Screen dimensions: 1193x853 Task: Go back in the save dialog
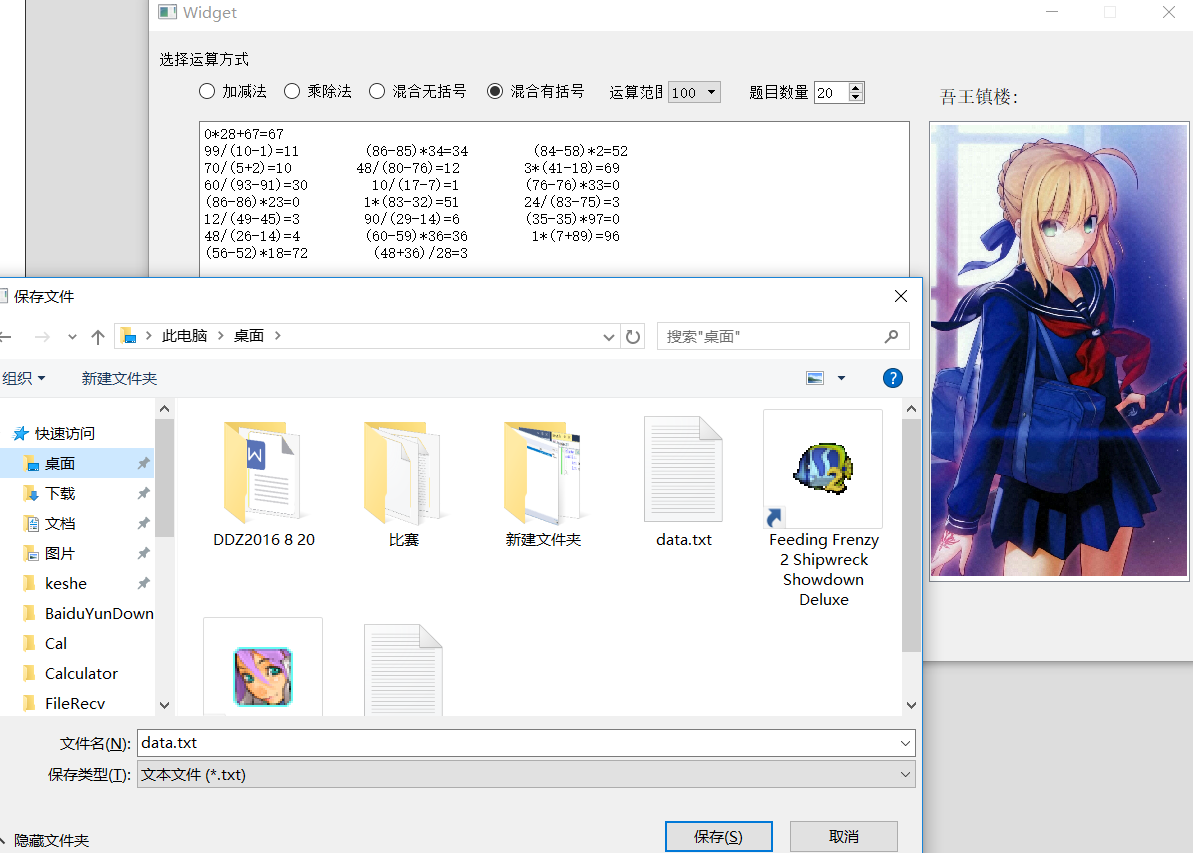coord(6,336)
